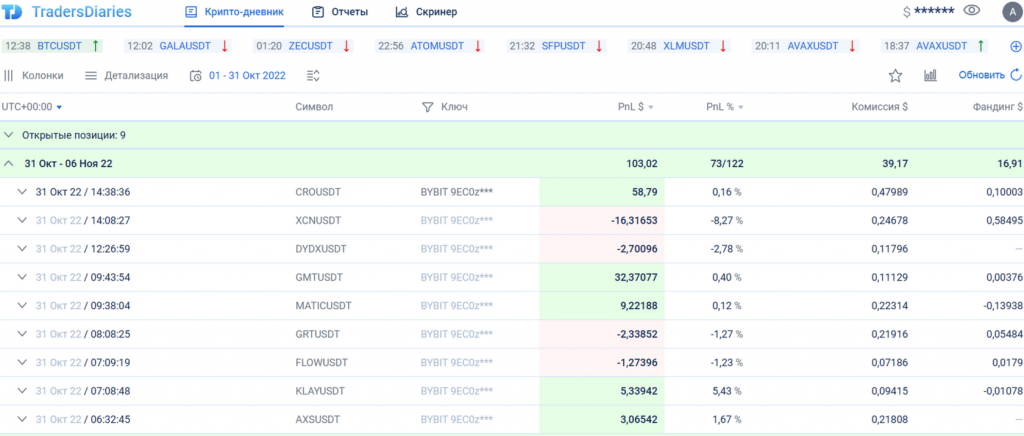Click the filter funnel icon near Ключ
Screen dimensions: 1024x436
tap(427, 107)
